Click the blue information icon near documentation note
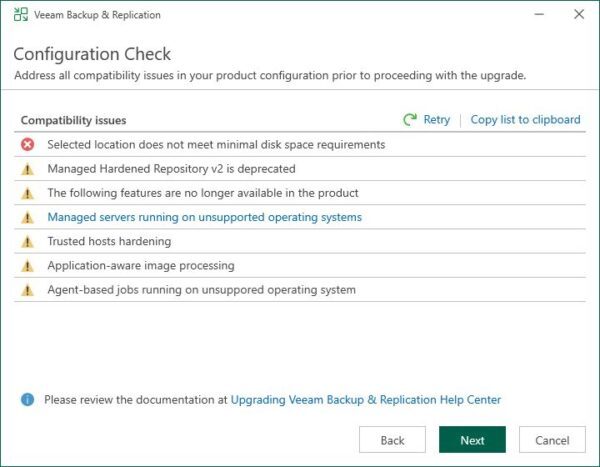 point(27,400)
